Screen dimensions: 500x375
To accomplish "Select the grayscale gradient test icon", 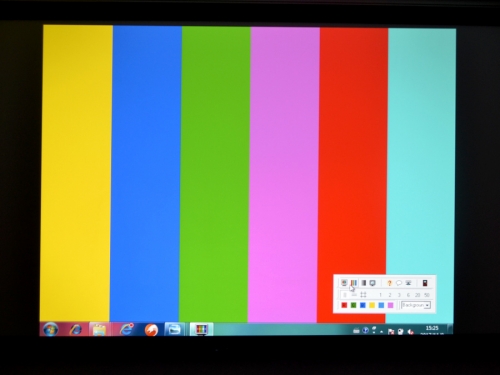I will tap(364, 283).
